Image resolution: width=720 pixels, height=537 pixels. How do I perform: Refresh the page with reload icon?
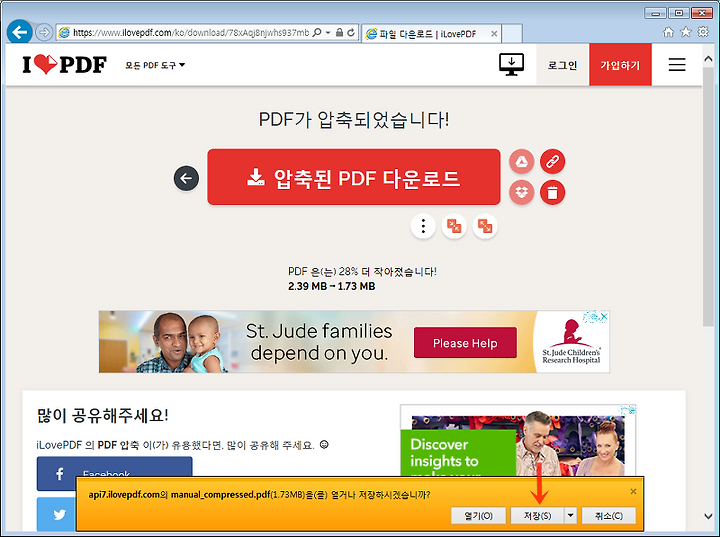351,33
